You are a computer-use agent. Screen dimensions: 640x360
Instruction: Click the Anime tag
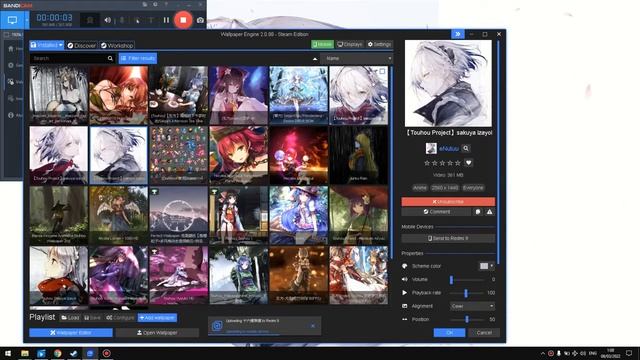point(420,188)
